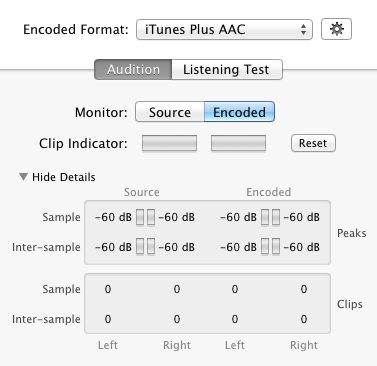Collapse the Hide Details disclosure triangle
This screenshot has width=377, height=366.
tap(23, 177)
